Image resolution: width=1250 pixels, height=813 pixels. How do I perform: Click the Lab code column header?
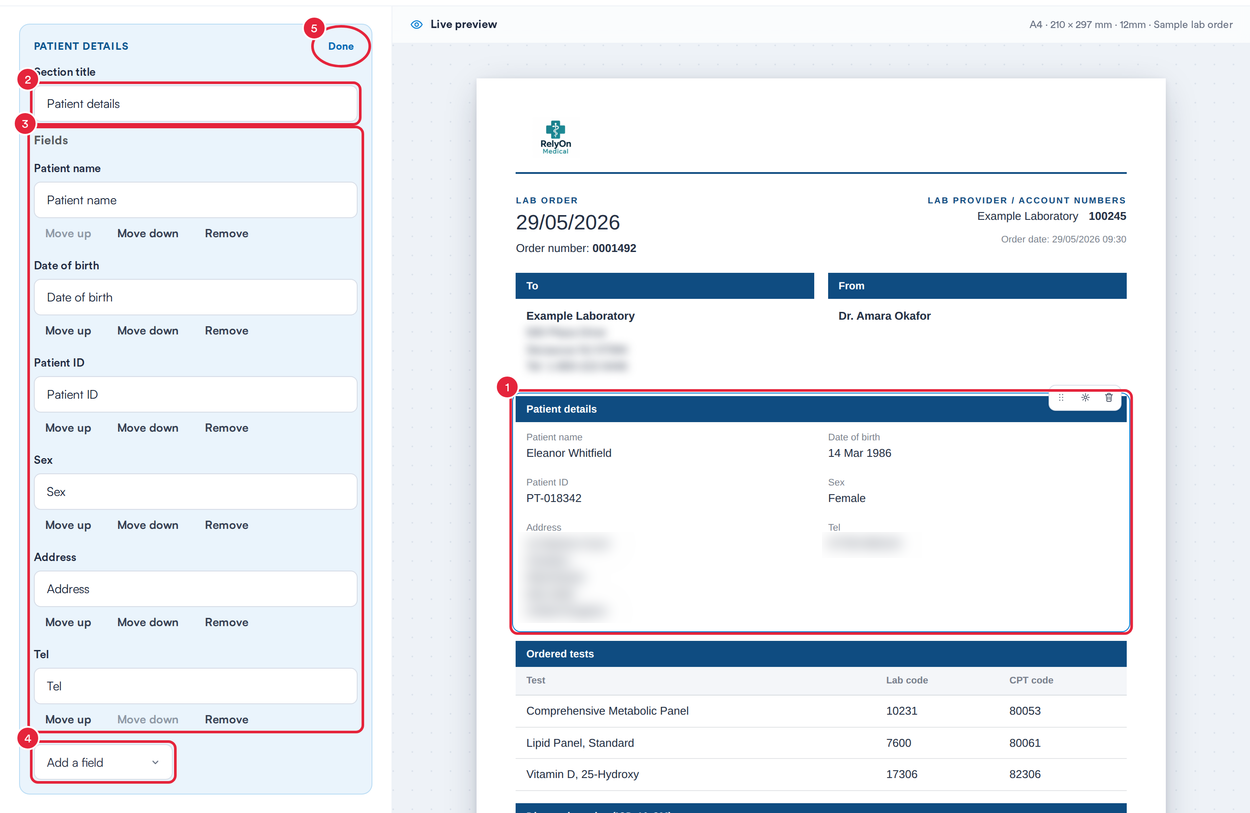[907, 680]
